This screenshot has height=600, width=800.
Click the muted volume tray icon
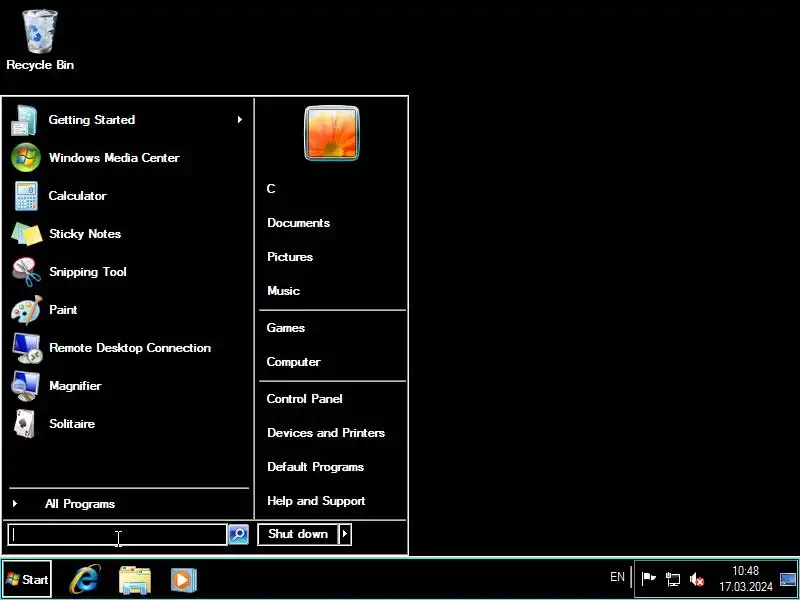[x=697, y=580]
